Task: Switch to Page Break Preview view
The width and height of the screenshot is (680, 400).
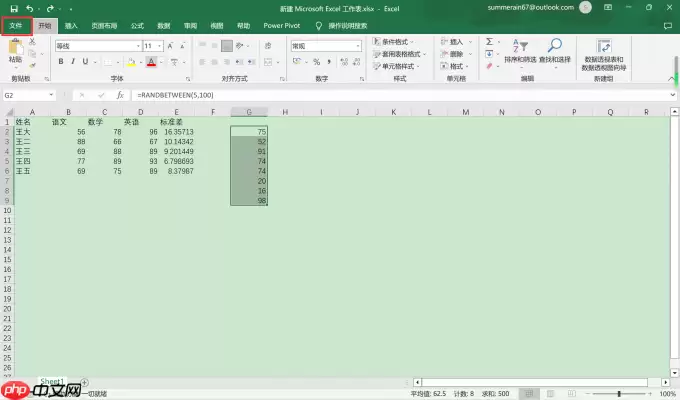Action: pyautogui.click(x=572, y=393)
